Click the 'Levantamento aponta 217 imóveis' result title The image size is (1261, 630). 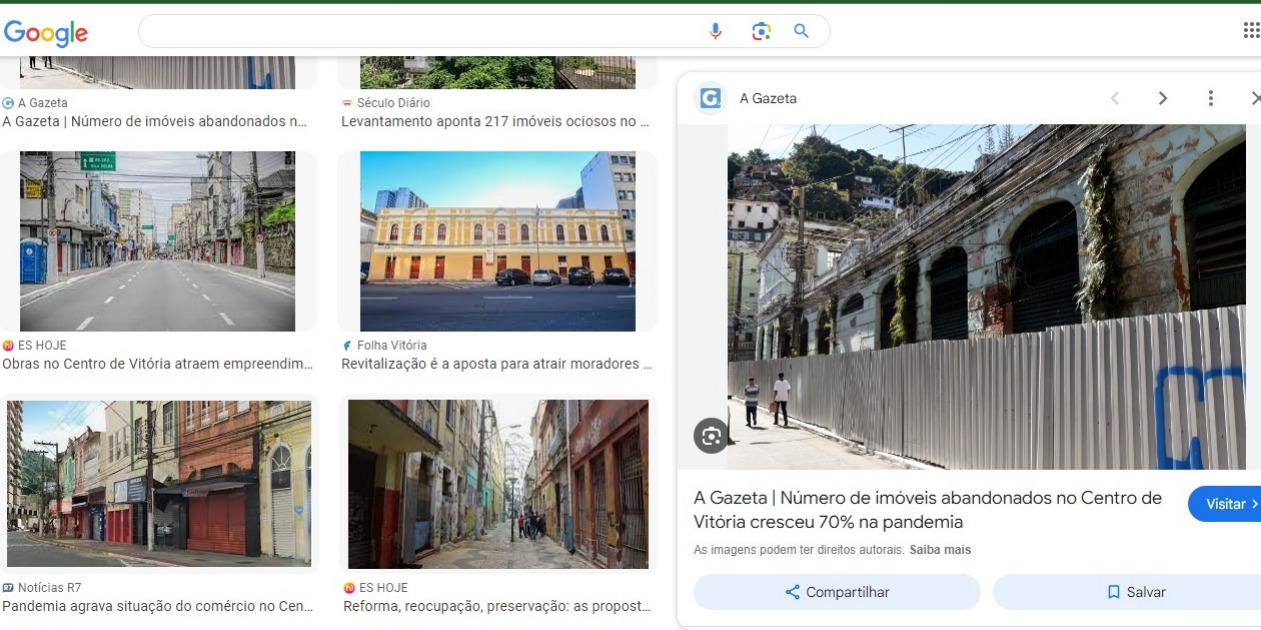coord(495,122)
